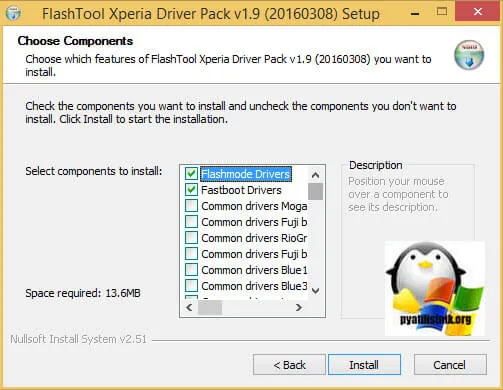Check the Common drivers RioGr checkbox

tap(191, 238)
